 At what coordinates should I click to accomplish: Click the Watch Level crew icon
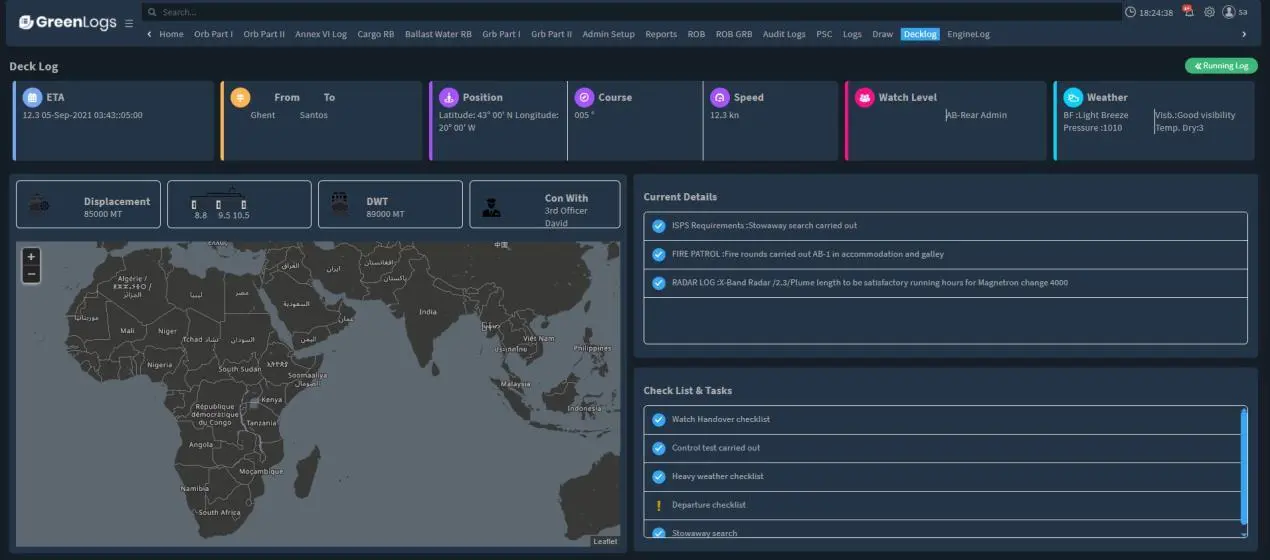tap(864, 97)
